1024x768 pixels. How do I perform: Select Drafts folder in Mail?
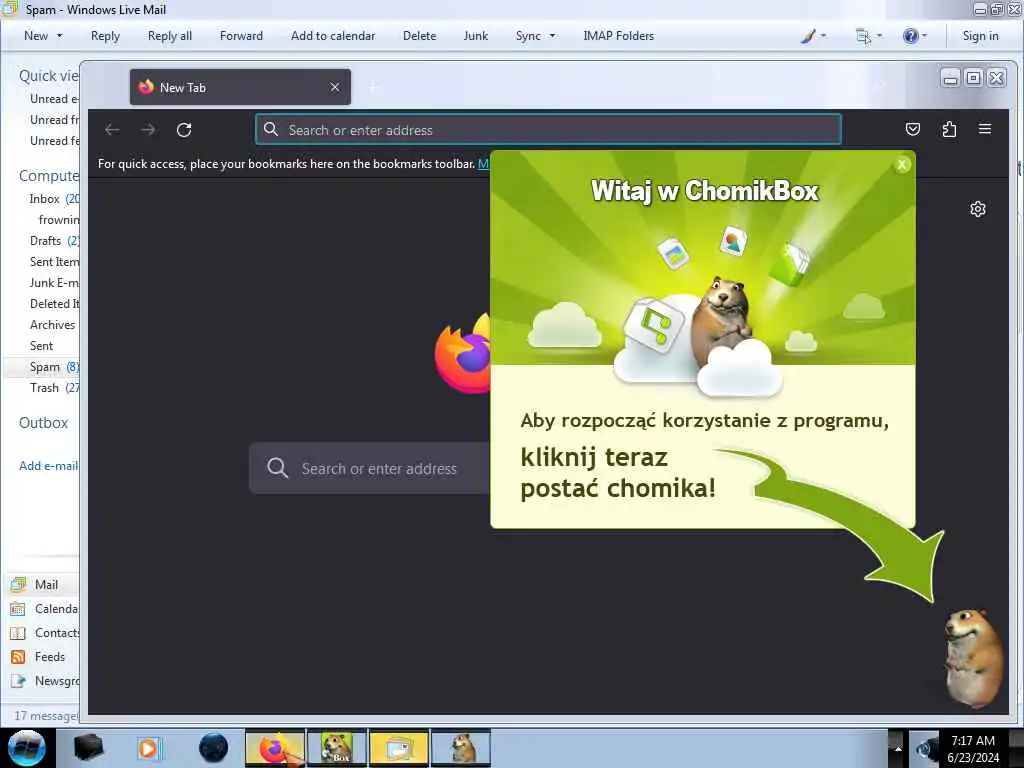pos(45,240)
